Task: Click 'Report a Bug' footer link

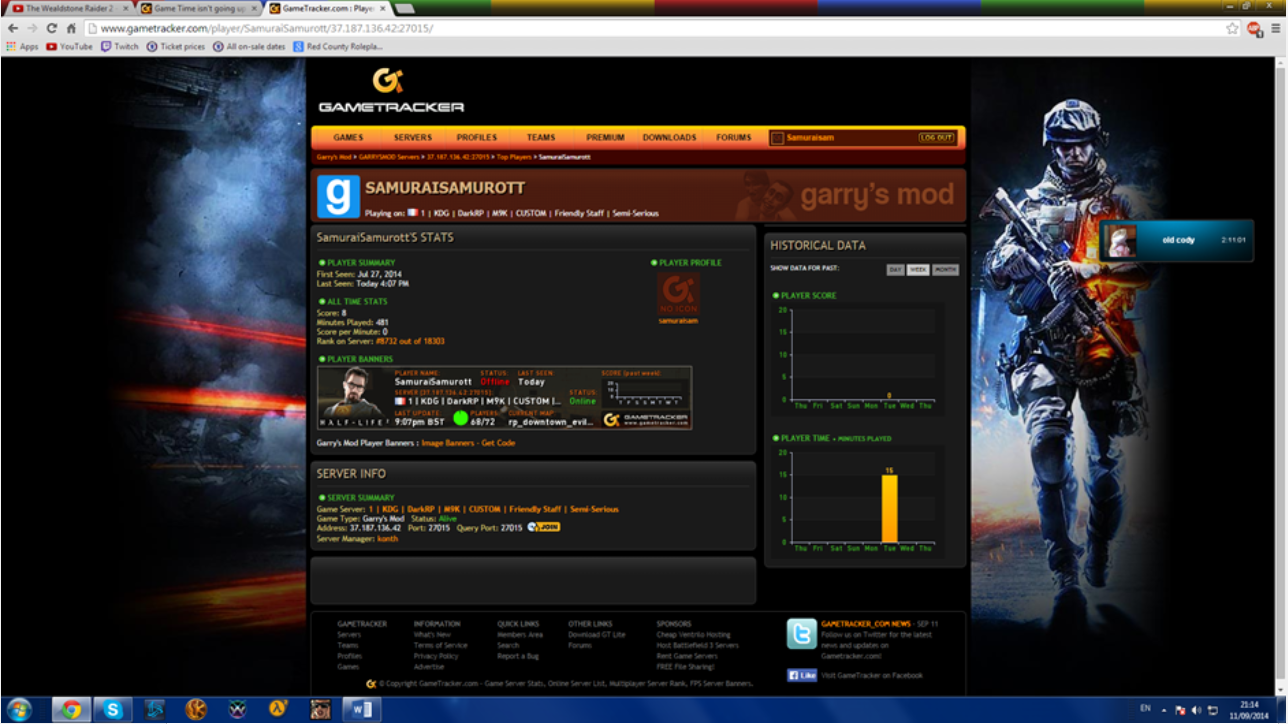Action: (x=518, y=656)
